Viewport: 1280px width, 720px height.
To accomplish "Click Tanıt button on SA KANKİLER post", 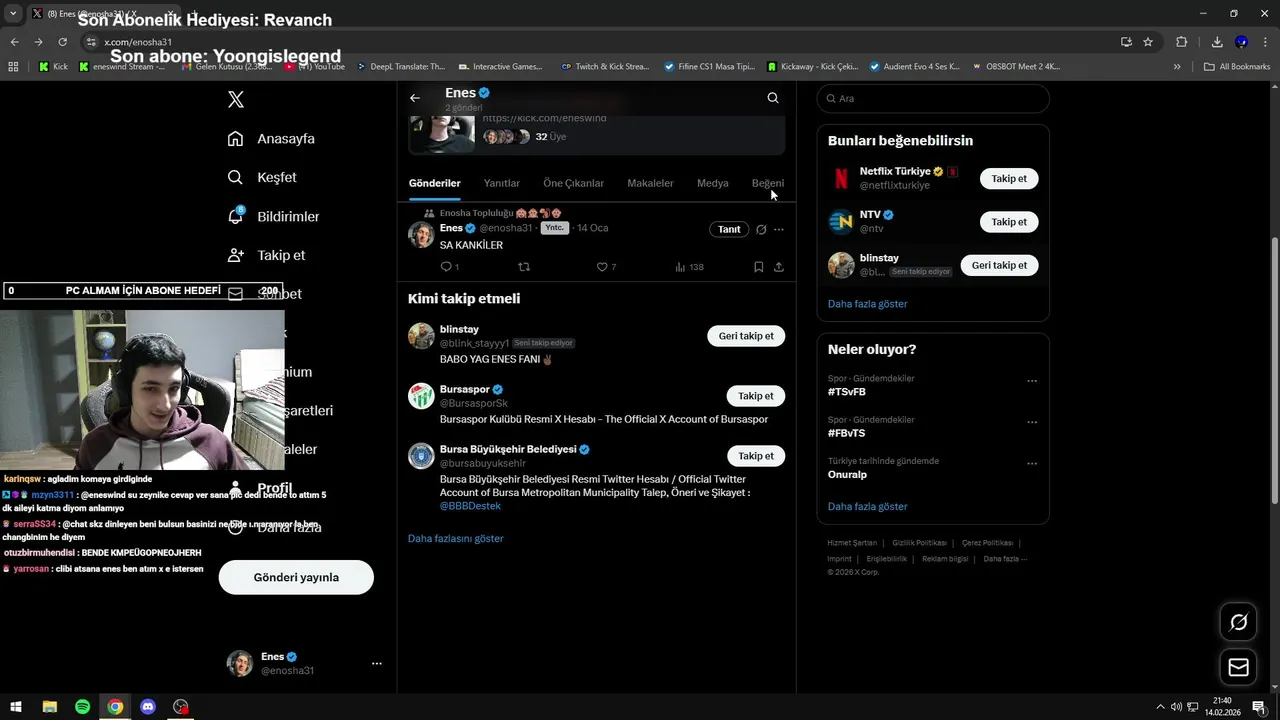I will pyautogui.click(x=730, y=229).
